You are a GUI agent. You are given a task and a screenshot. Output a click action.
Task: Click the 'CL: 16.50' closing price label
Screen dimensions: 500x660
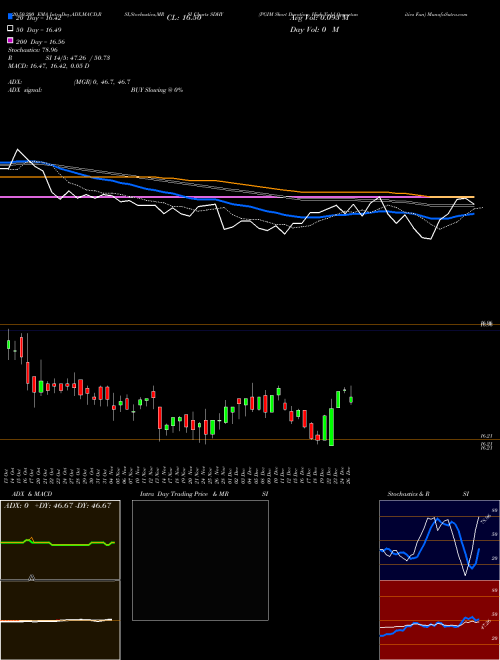coord(184,18)
